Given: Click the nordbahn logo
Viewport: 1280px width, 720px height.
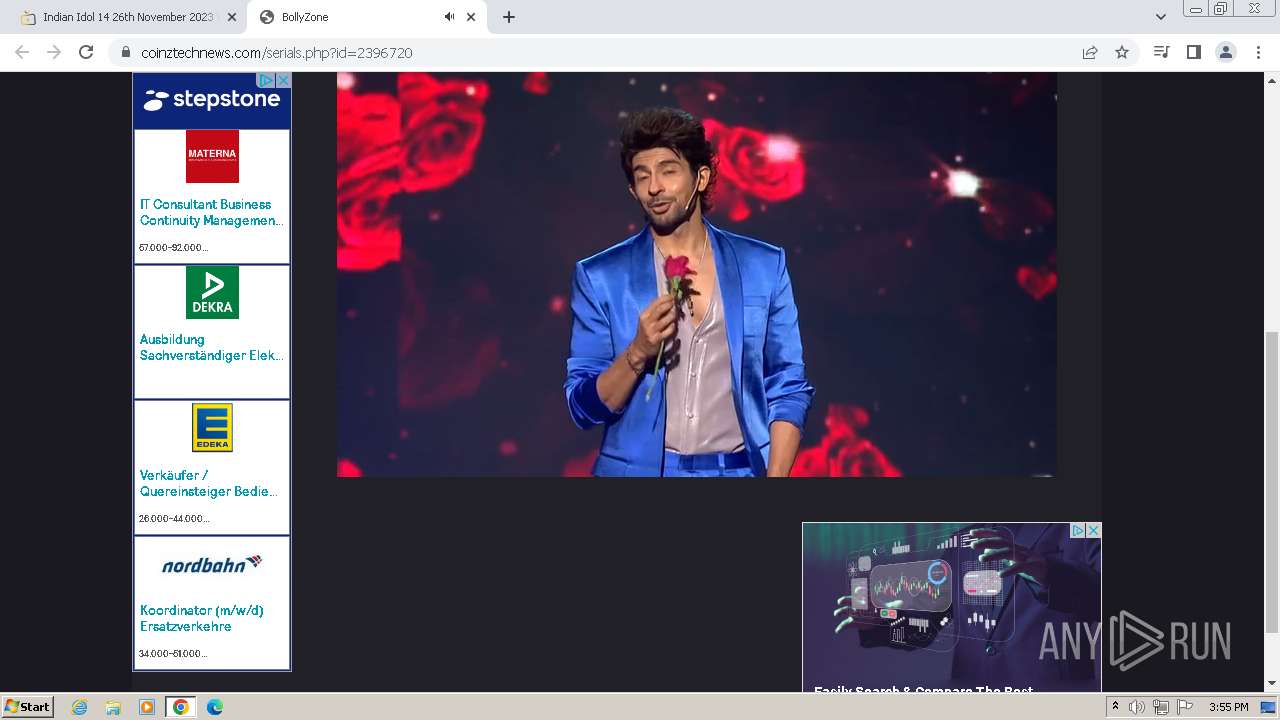Looking at the screenshot, I should click(212, 565).
